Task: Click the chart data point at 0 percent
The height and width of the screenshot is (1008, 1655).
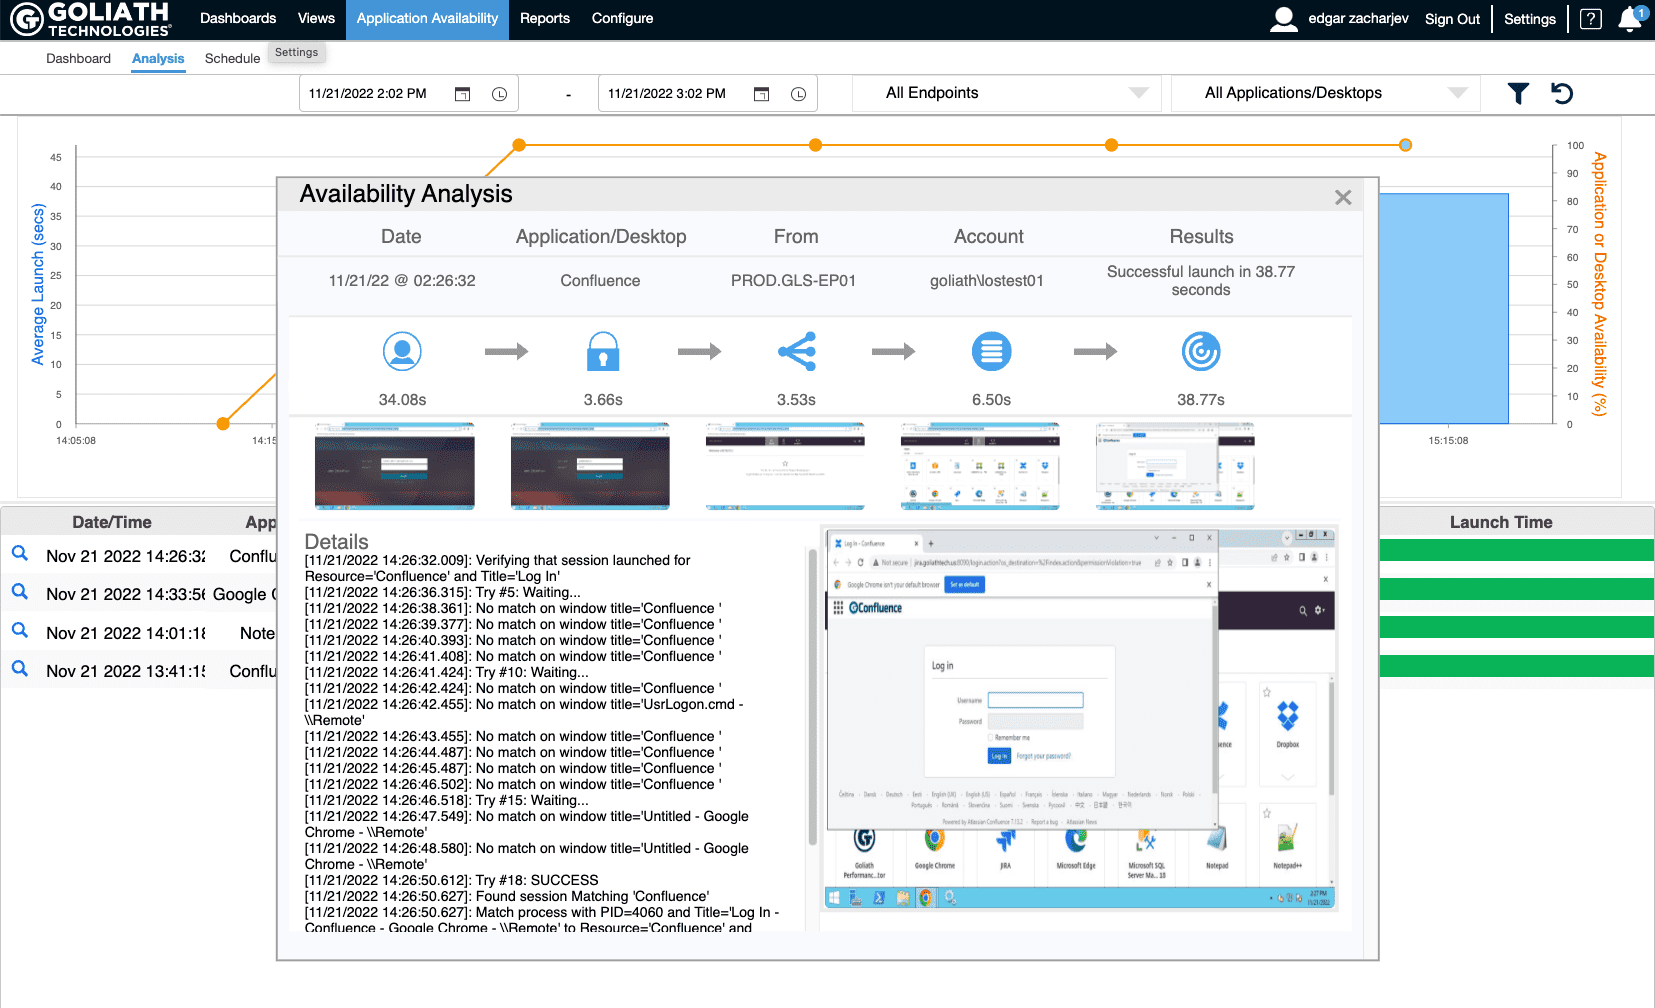Action: coord(223,424)
